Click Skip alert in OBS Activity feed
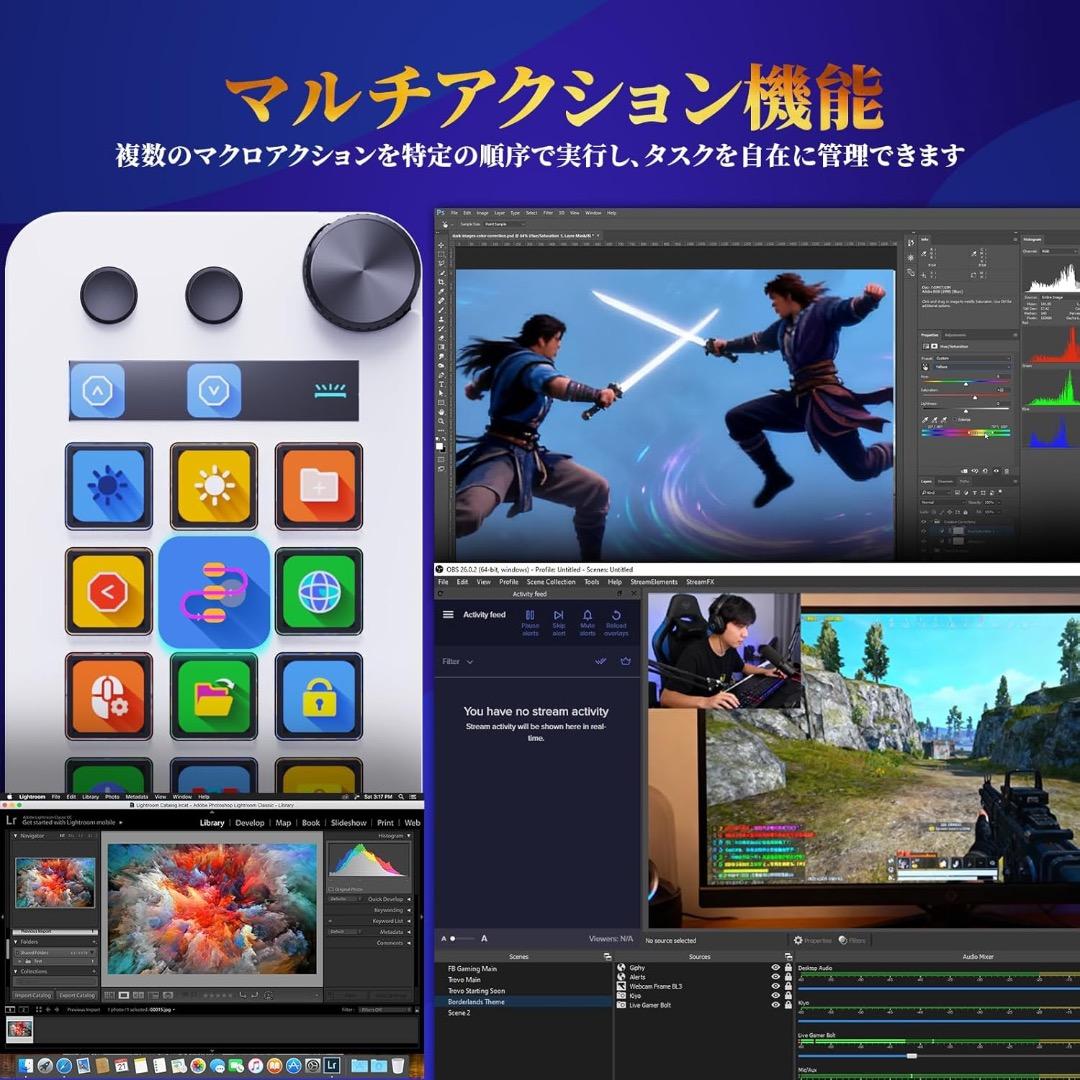This screenshot has height=1080, width=1080. 559,622
